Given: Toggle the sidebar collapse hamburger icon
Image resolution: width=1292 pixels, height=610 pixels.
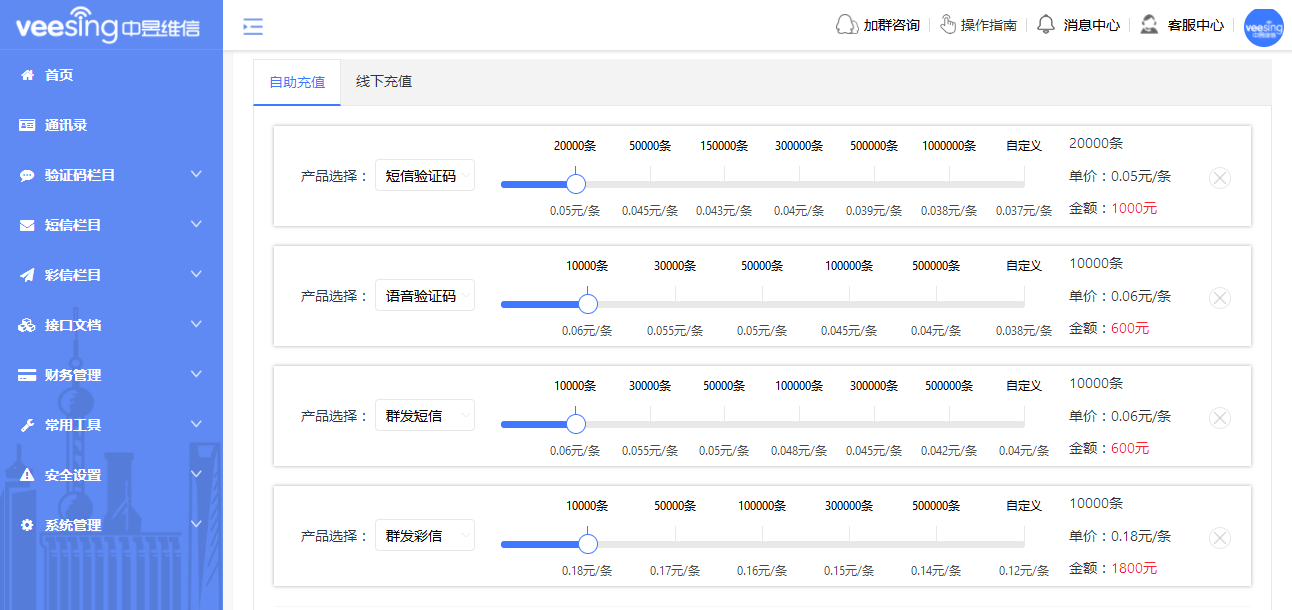Looking at the screenshot, I should (252, 26).
